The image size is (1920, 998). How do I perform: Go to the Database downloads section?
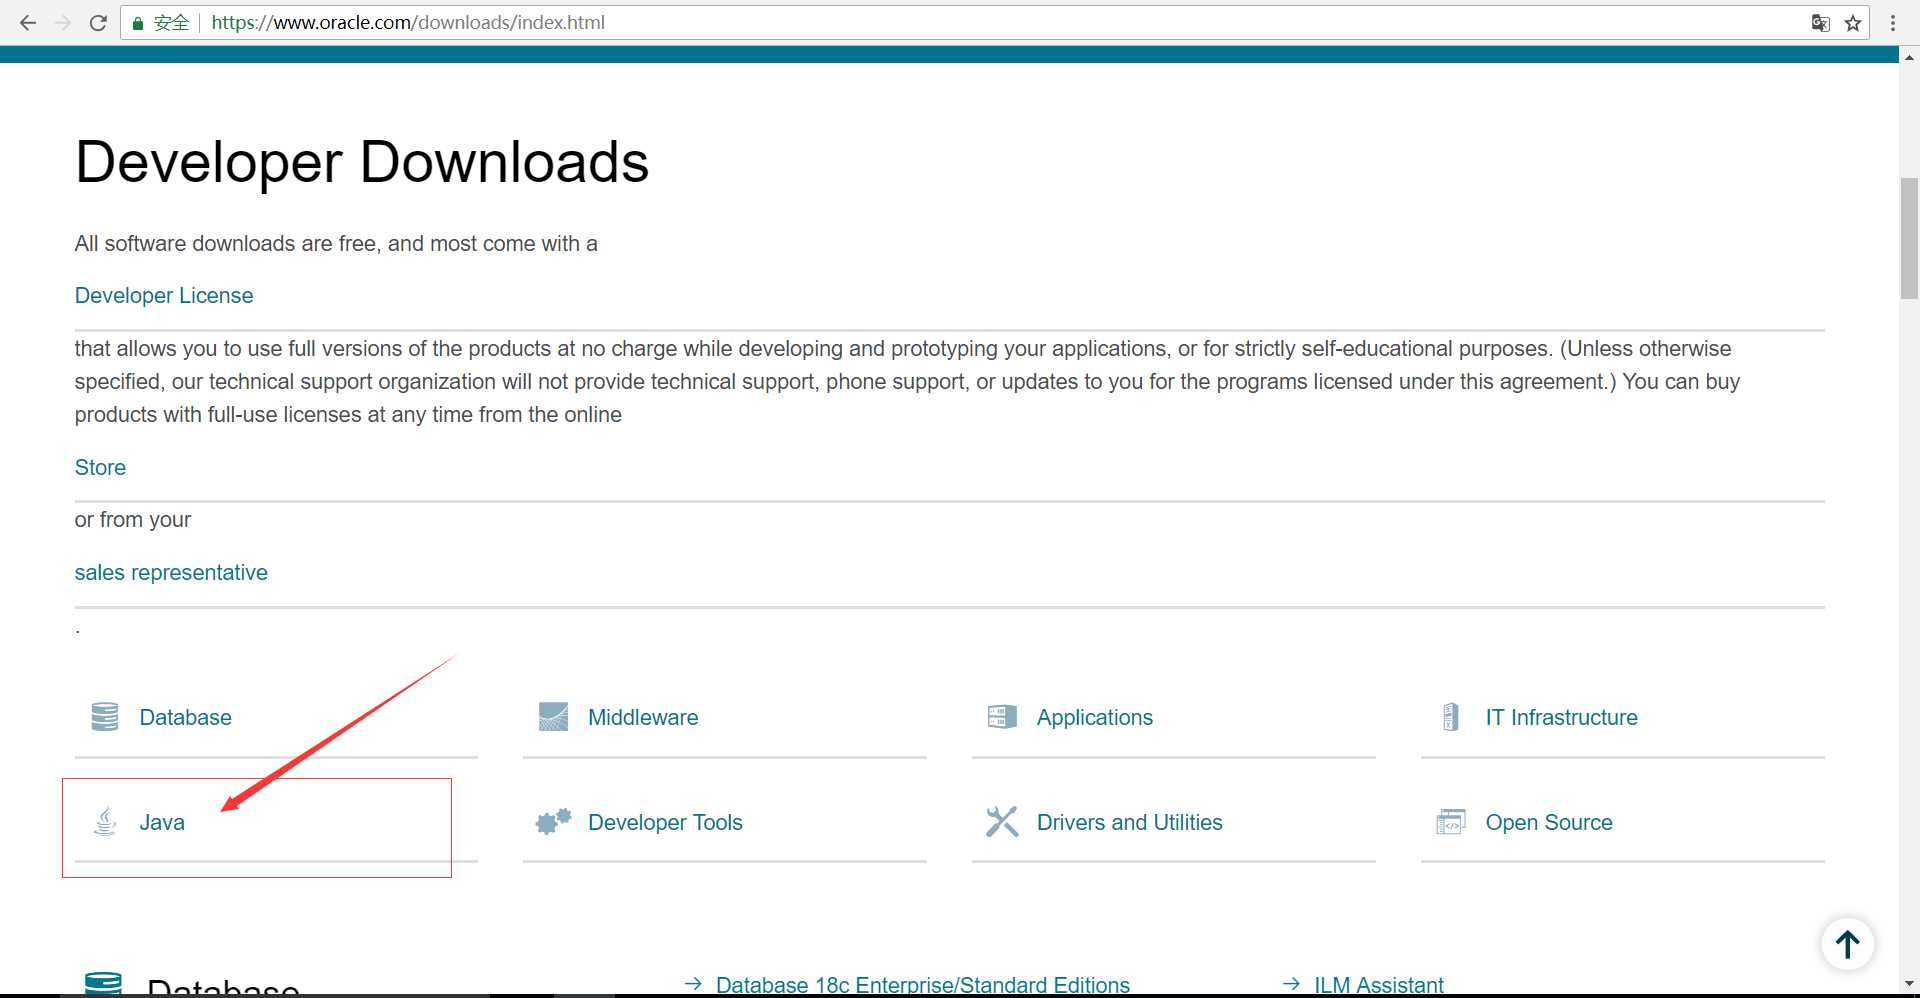185,717
